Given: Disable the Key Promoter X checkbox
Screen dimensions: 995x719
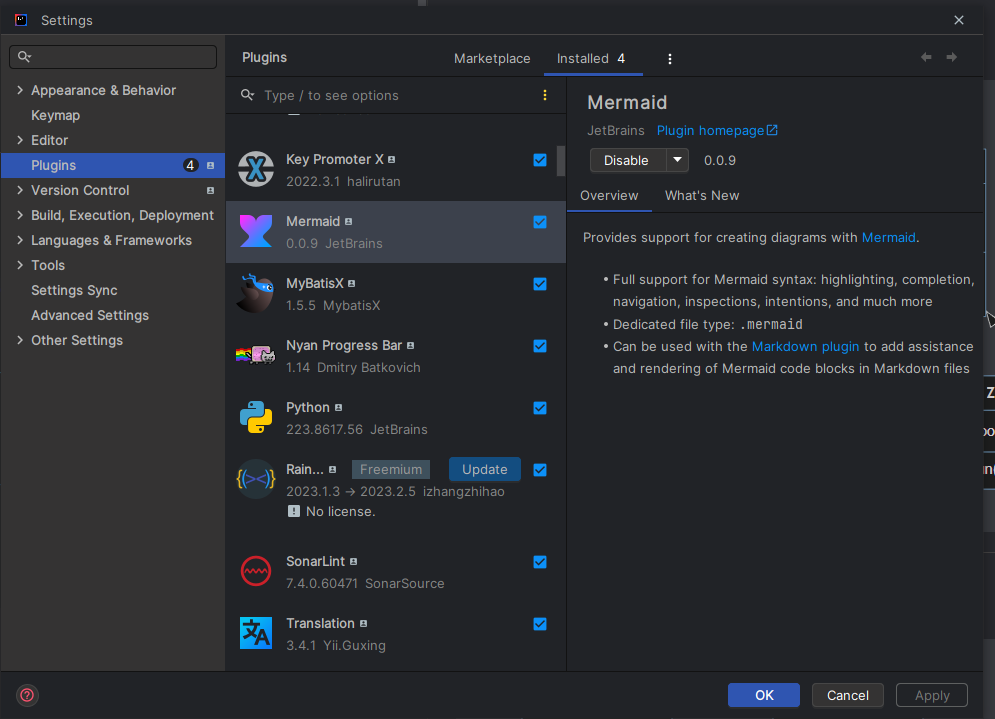Looking at the screenshot, I should tap(540, 160).
